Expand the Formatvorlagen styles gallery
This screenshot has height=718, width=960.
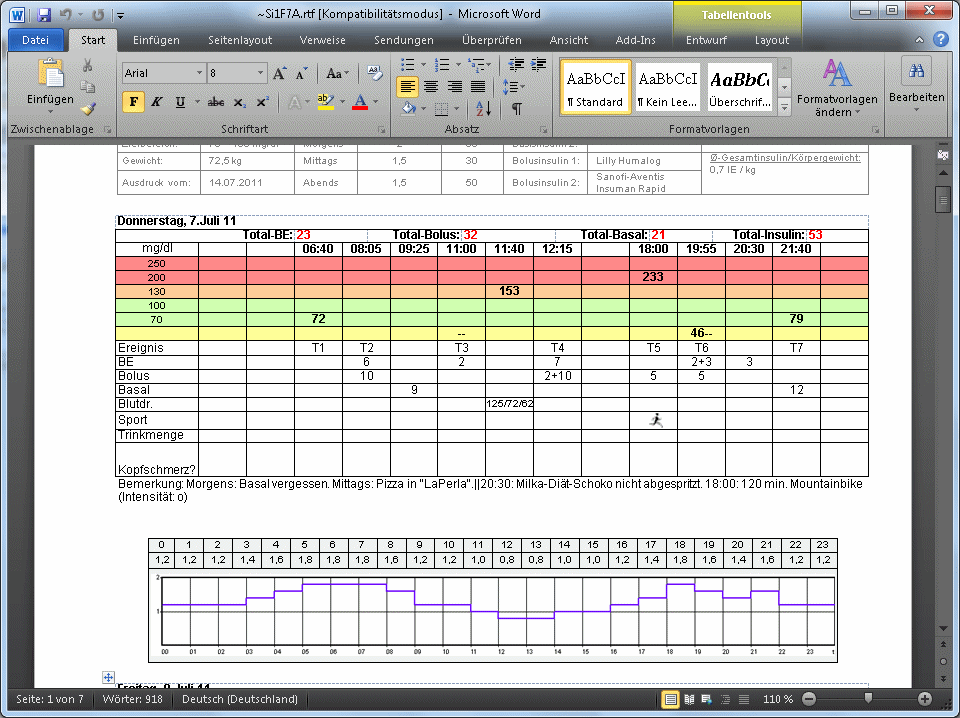[x=784, y=107]
